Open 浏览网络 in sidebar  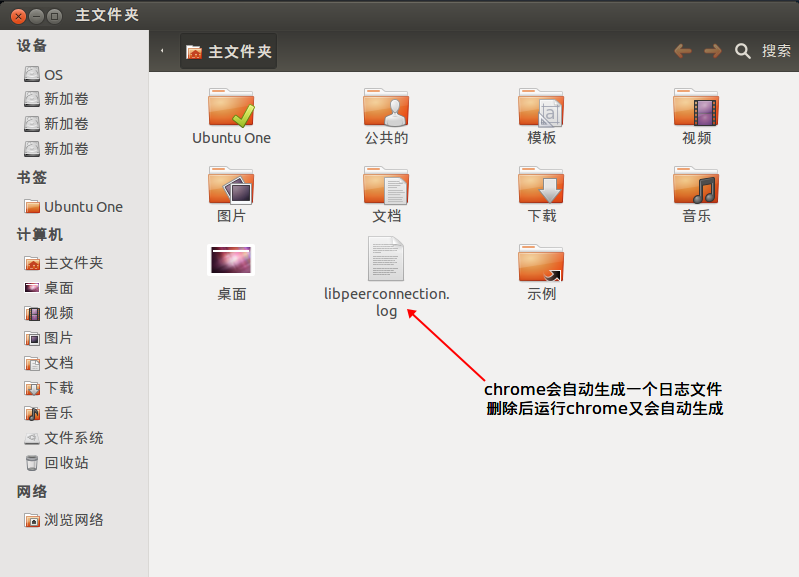tap(64, 520)
